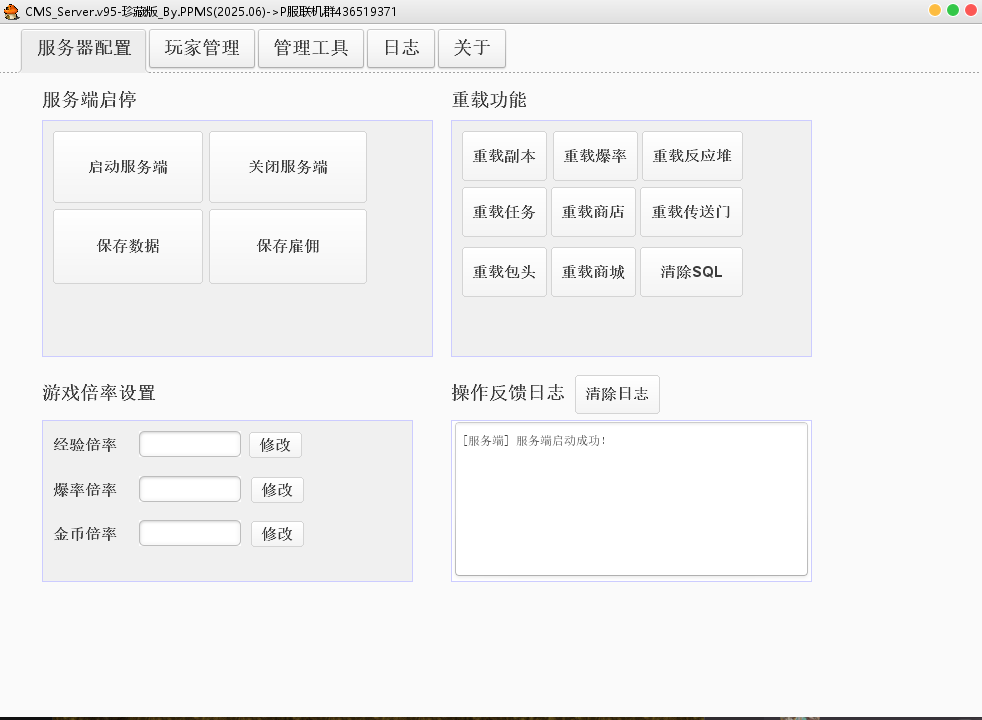Click the 重载爆率 button
982x720 pixels.
595,156
